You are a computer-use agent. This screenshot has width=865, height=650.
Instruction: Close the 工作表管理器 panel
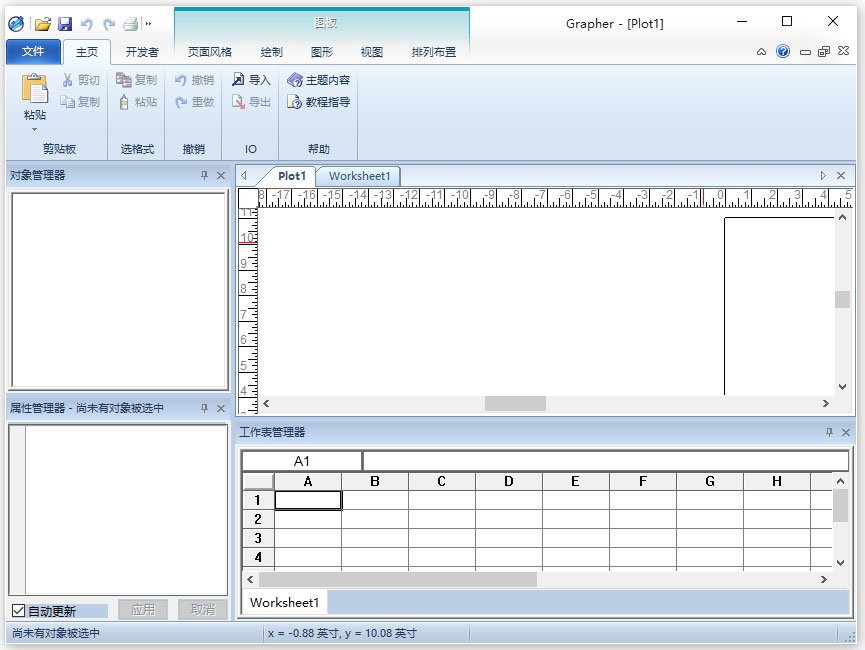point(846,433)
